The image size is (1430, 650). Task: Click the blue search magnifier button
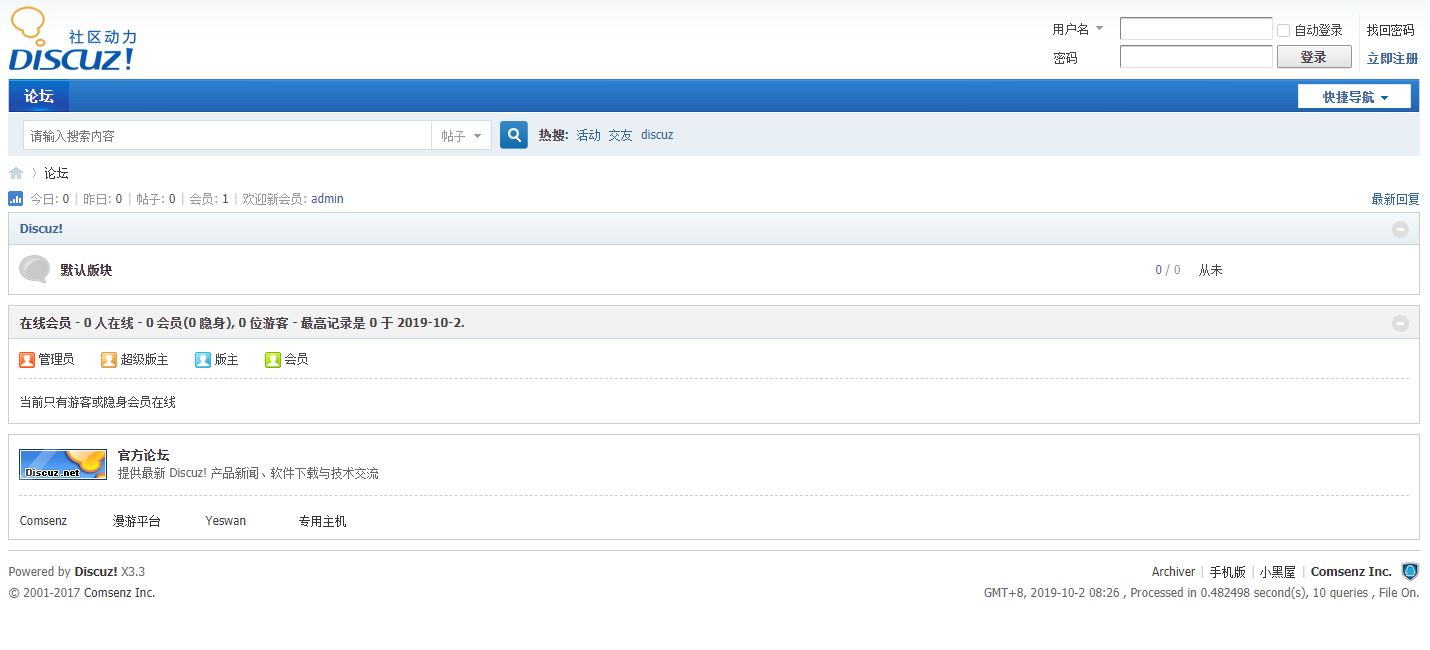pos(513,135)
